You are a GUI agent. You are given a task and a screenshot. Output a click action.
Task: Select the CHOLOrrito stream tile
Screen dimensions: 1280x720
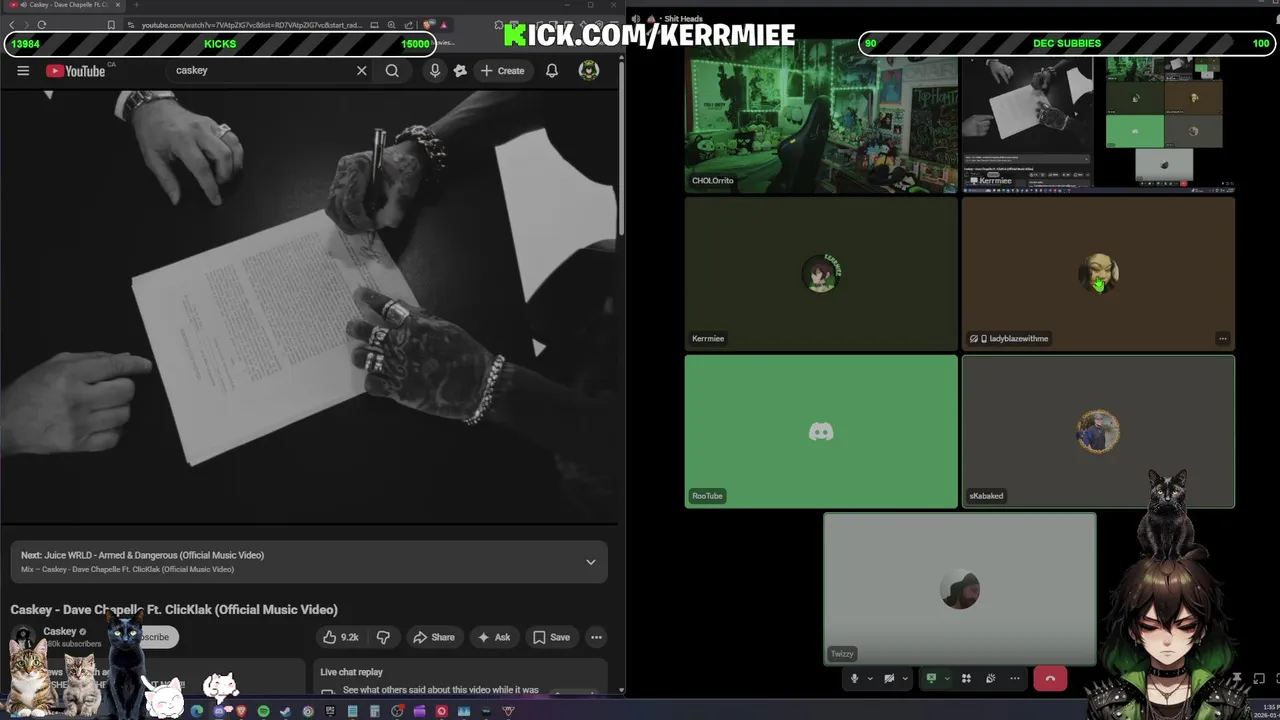click(821, 117)
